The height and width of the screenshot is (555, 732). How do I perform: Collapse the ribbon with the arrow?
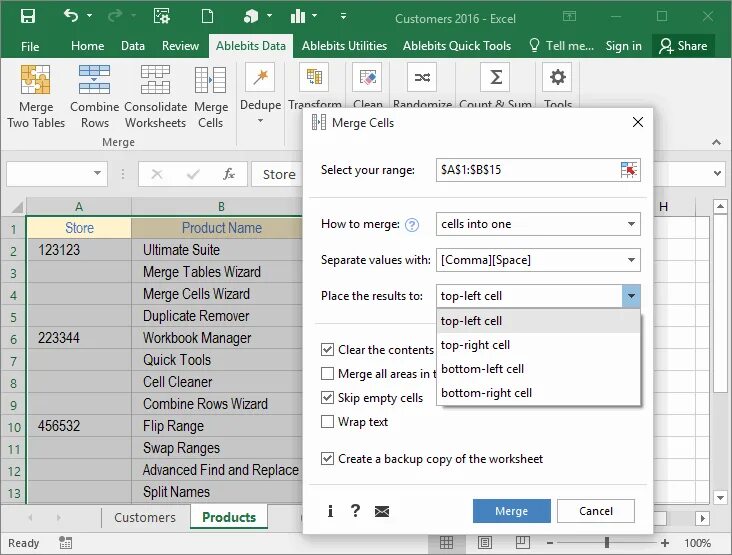[716, 142]
